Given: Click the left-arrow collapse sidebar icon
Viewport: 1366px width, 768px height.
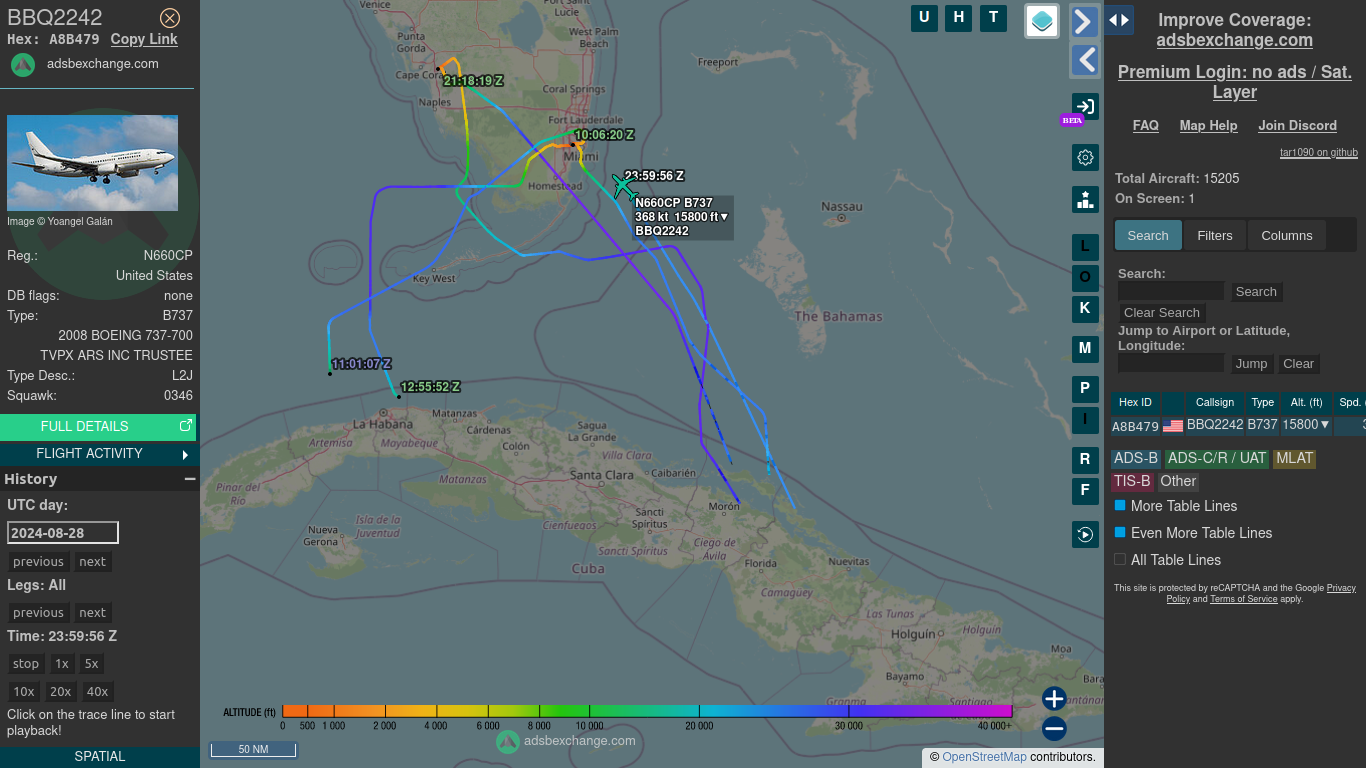Looking at the screenshot, I should (x=1085, y=60).
